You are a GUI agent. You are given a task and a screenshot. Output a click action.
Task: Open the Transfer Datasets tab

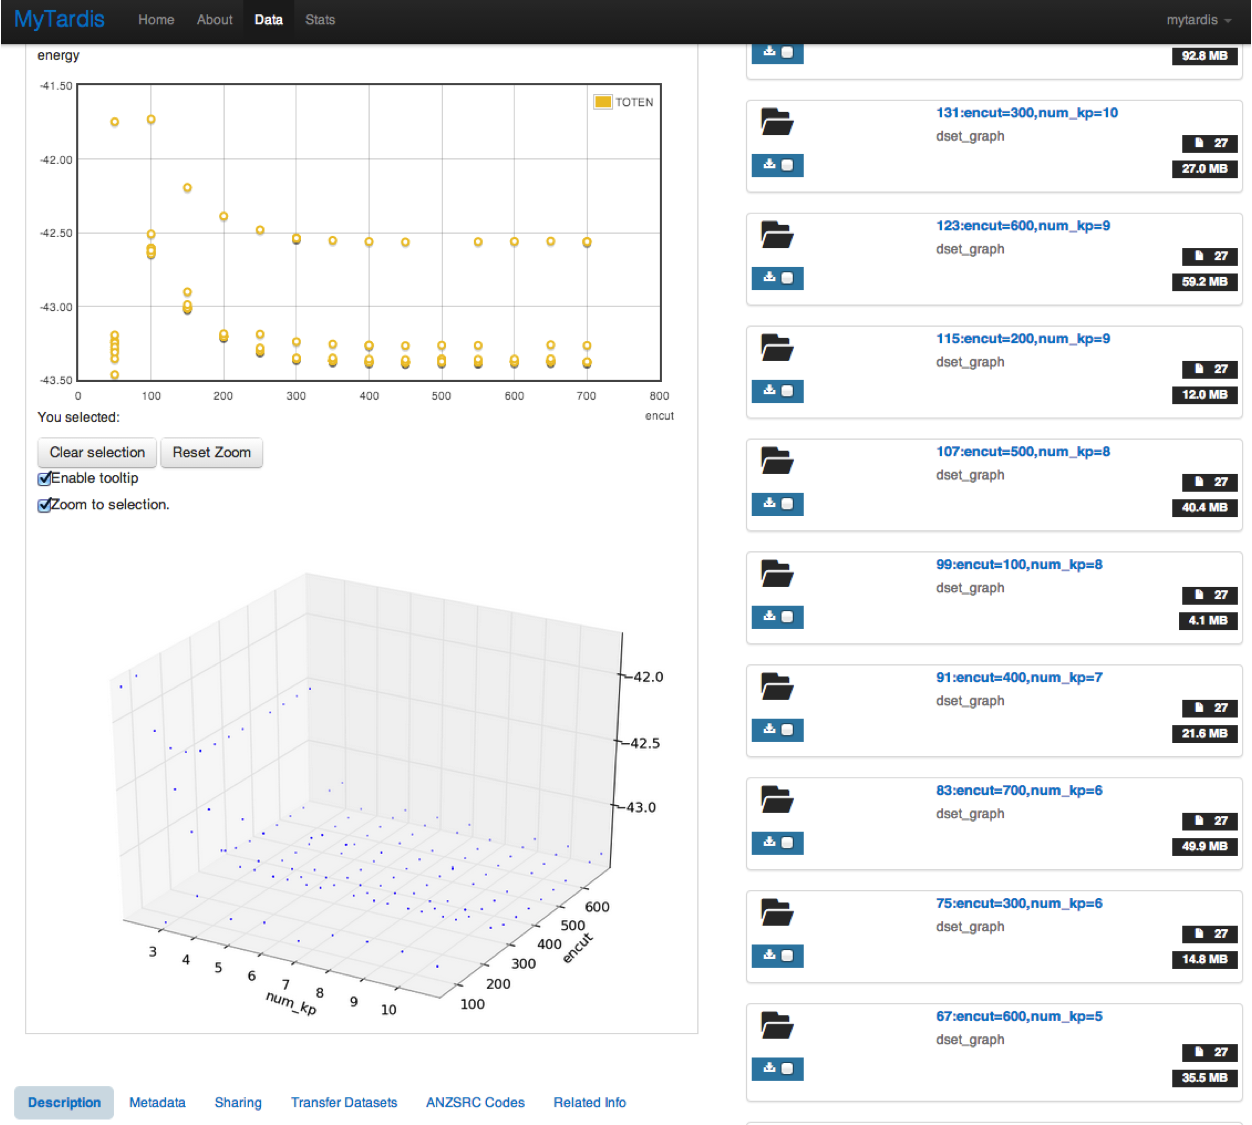344,1103
